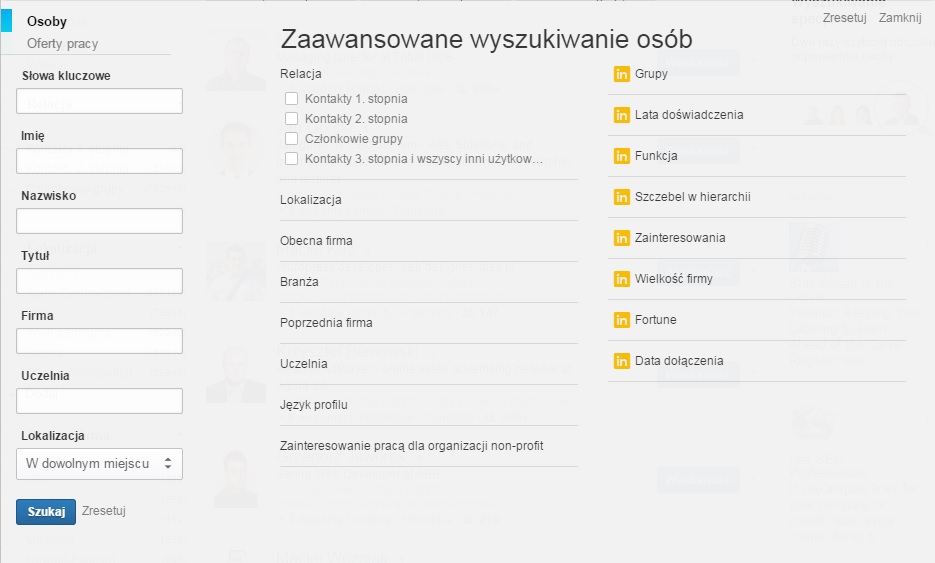
Task: Click the LinkedIn premium icon beside Grupy
Action: tap(621, 74)
